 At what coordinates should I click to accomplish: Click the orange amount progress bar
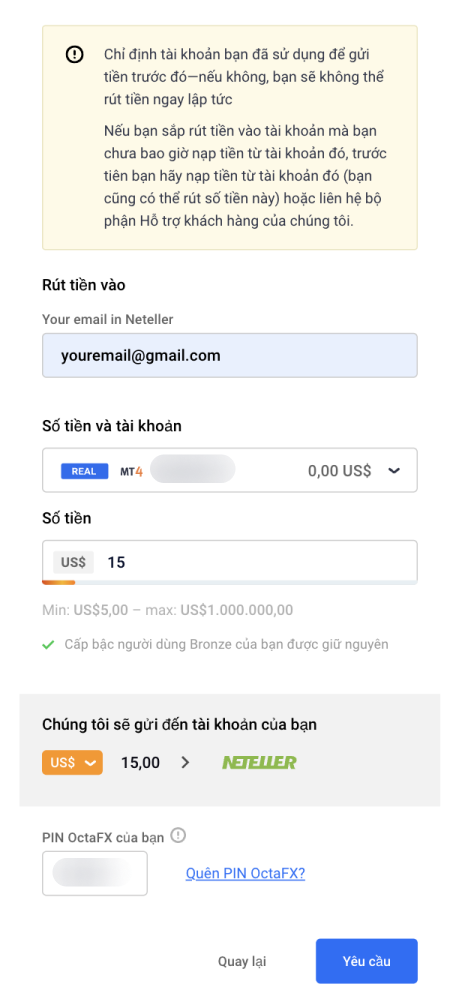pyautogui.click(x=58, y=582)
